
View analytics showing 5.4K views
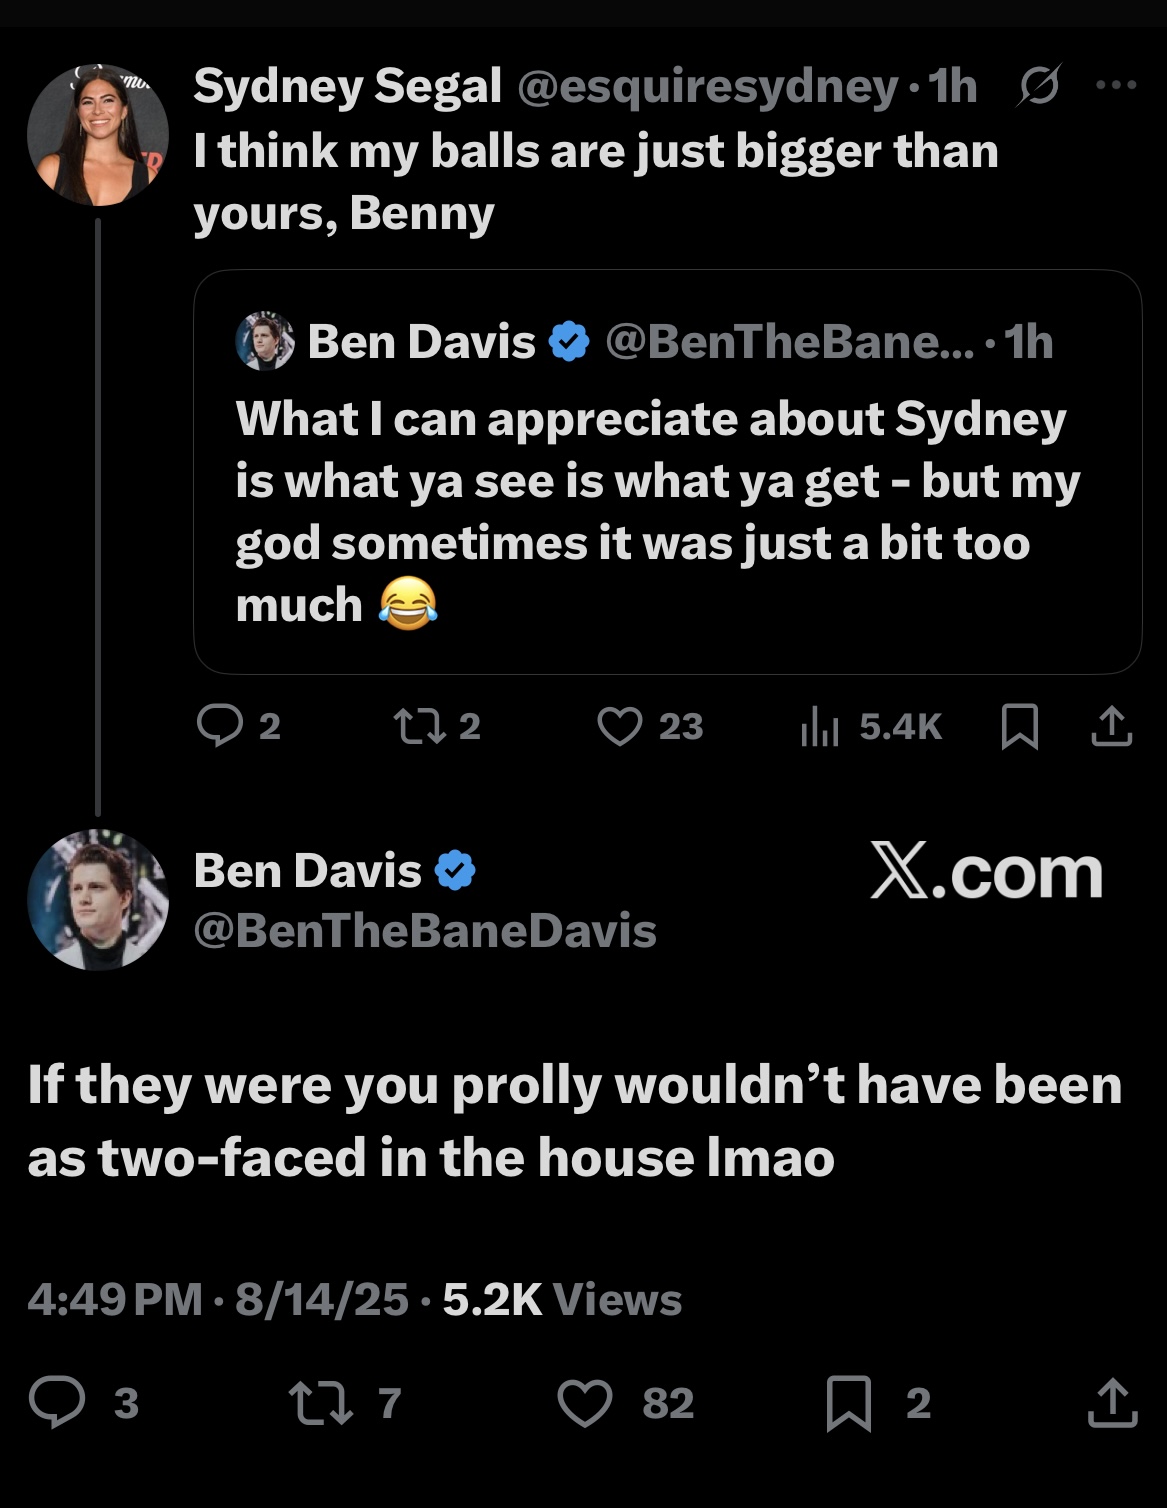pos(871,727)
